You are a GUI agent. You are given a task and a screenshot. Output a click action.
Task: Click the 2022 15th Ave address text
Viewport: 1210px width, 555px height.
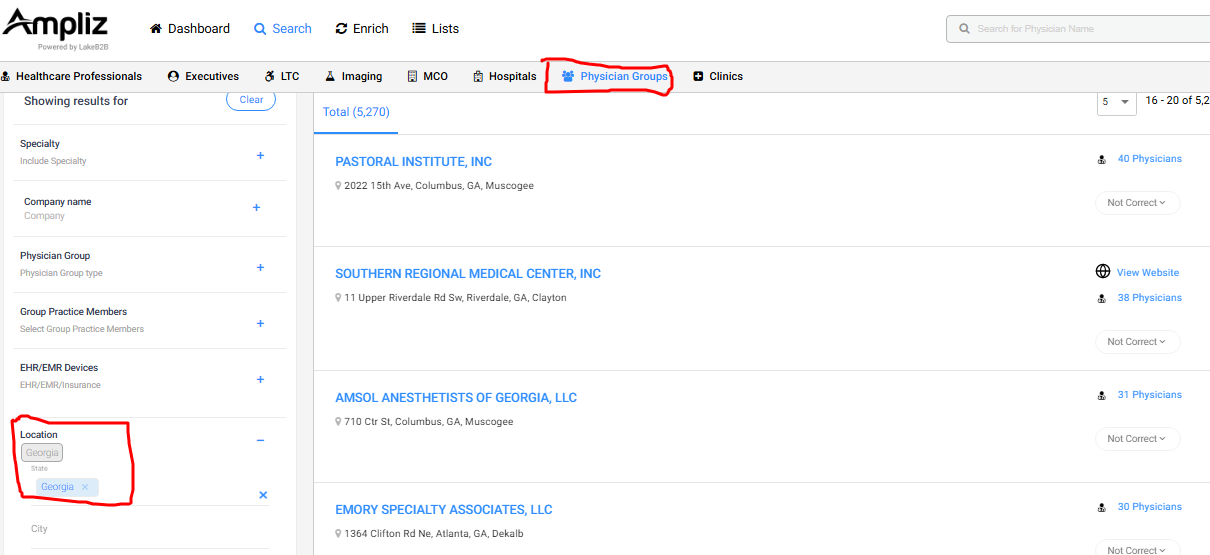(x=439, y=186)
